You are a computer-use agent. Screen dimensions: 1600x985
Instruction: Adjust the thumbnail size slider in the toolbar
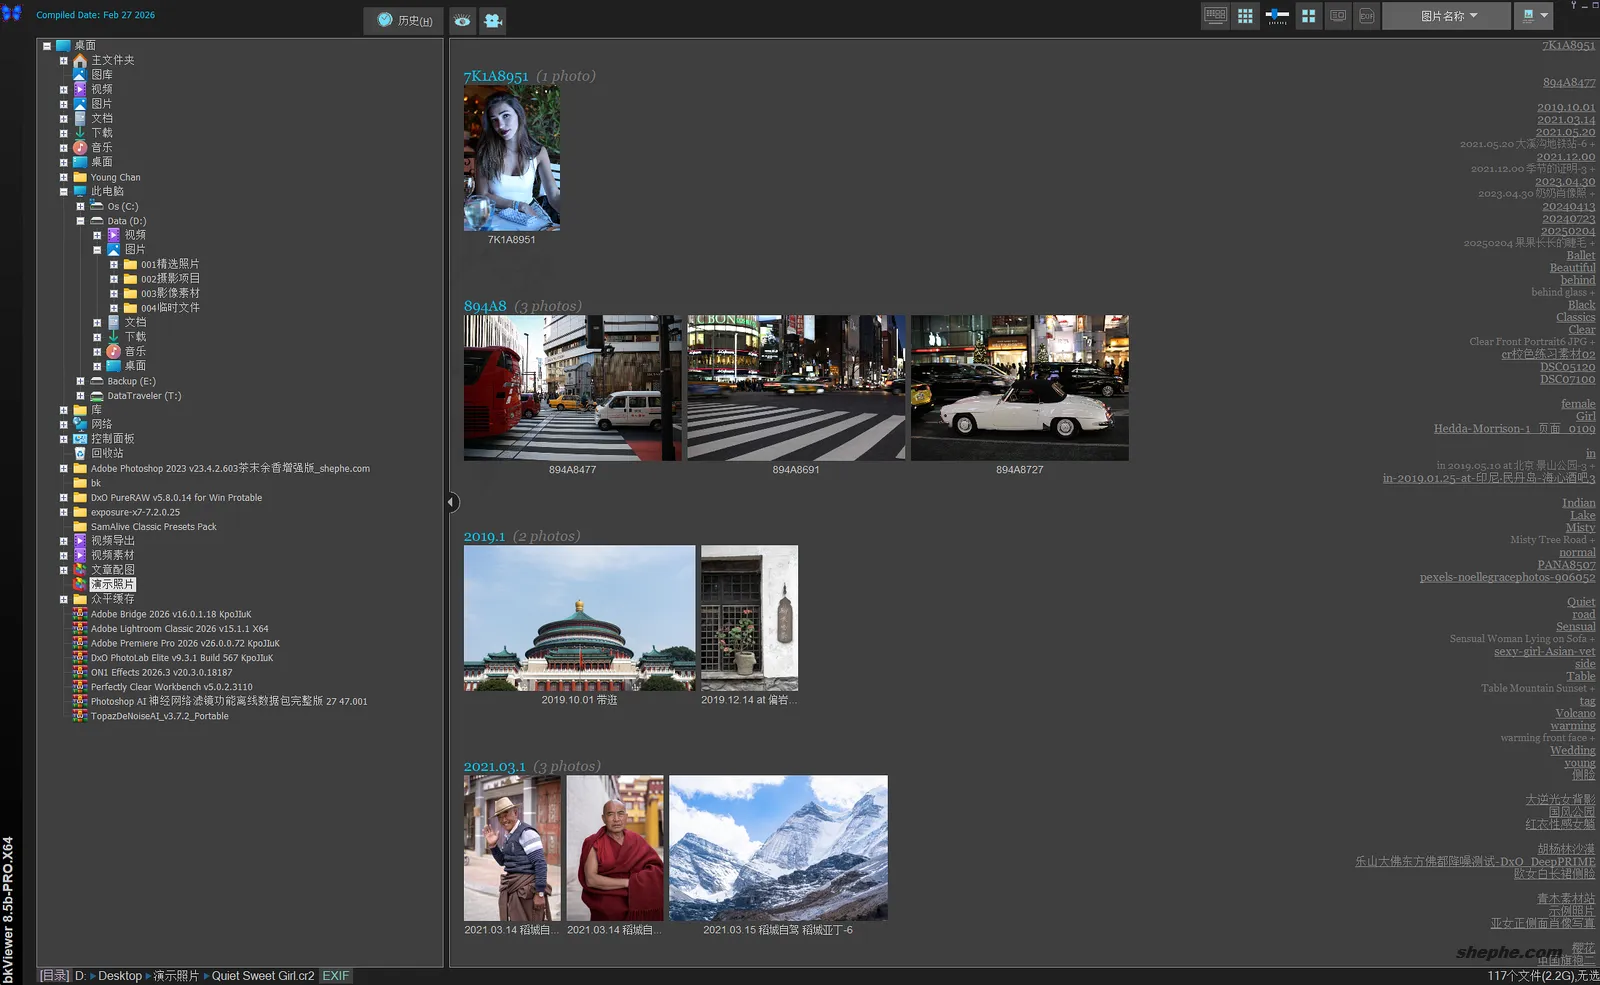[x=1277, y=16]
